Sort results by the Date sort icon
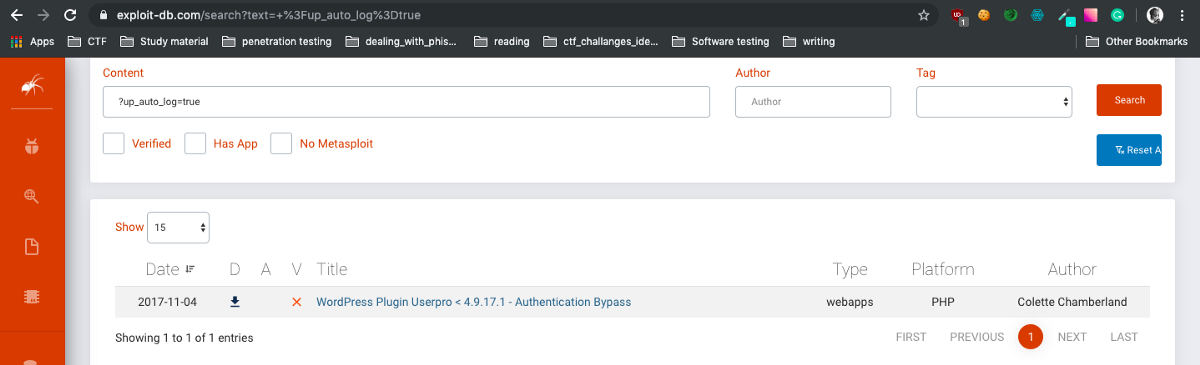 click(190, 269)
